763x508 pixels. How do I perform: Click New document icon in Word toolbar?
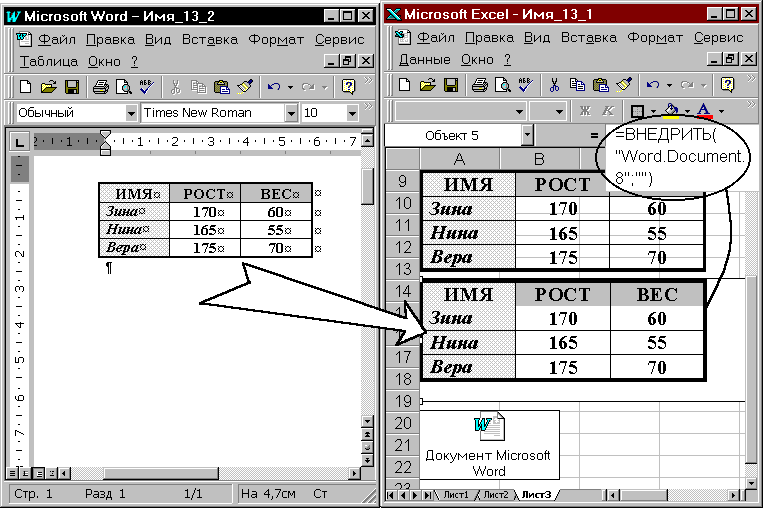pyautogui.click(x=25, y=87)
